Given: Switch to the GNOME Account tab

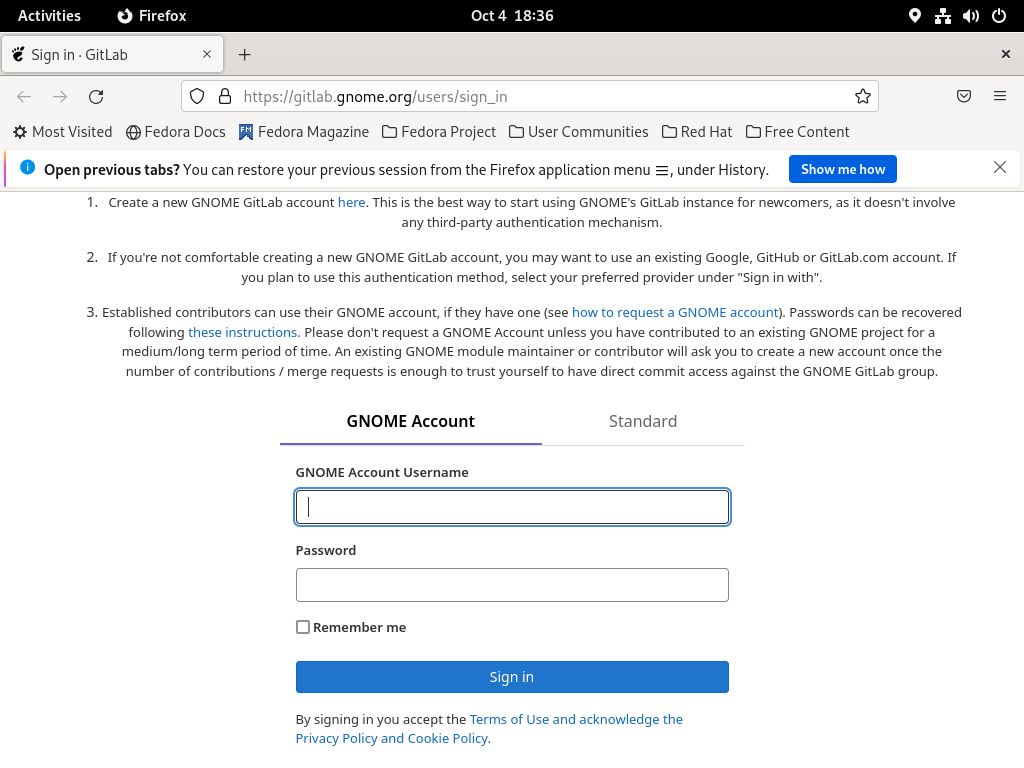Looking at the screenshot, I should click(411, 421).
